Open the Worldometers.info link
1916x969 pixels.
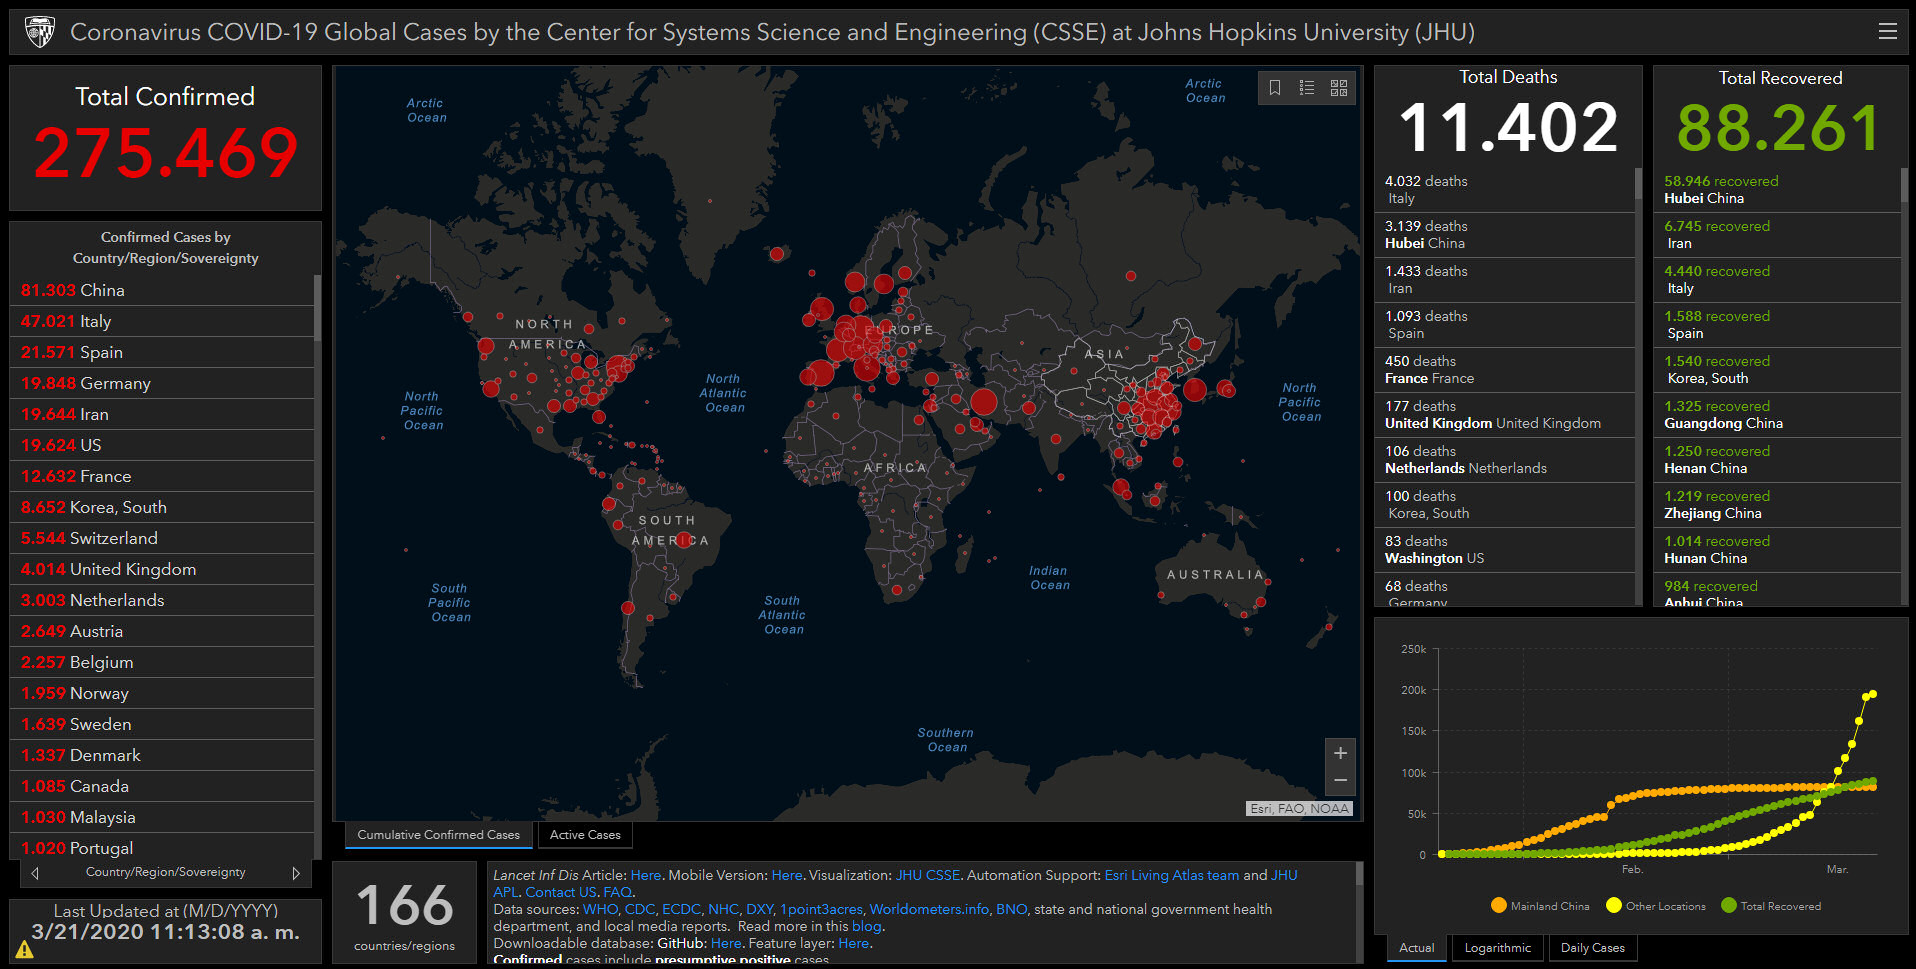point(928,909)
